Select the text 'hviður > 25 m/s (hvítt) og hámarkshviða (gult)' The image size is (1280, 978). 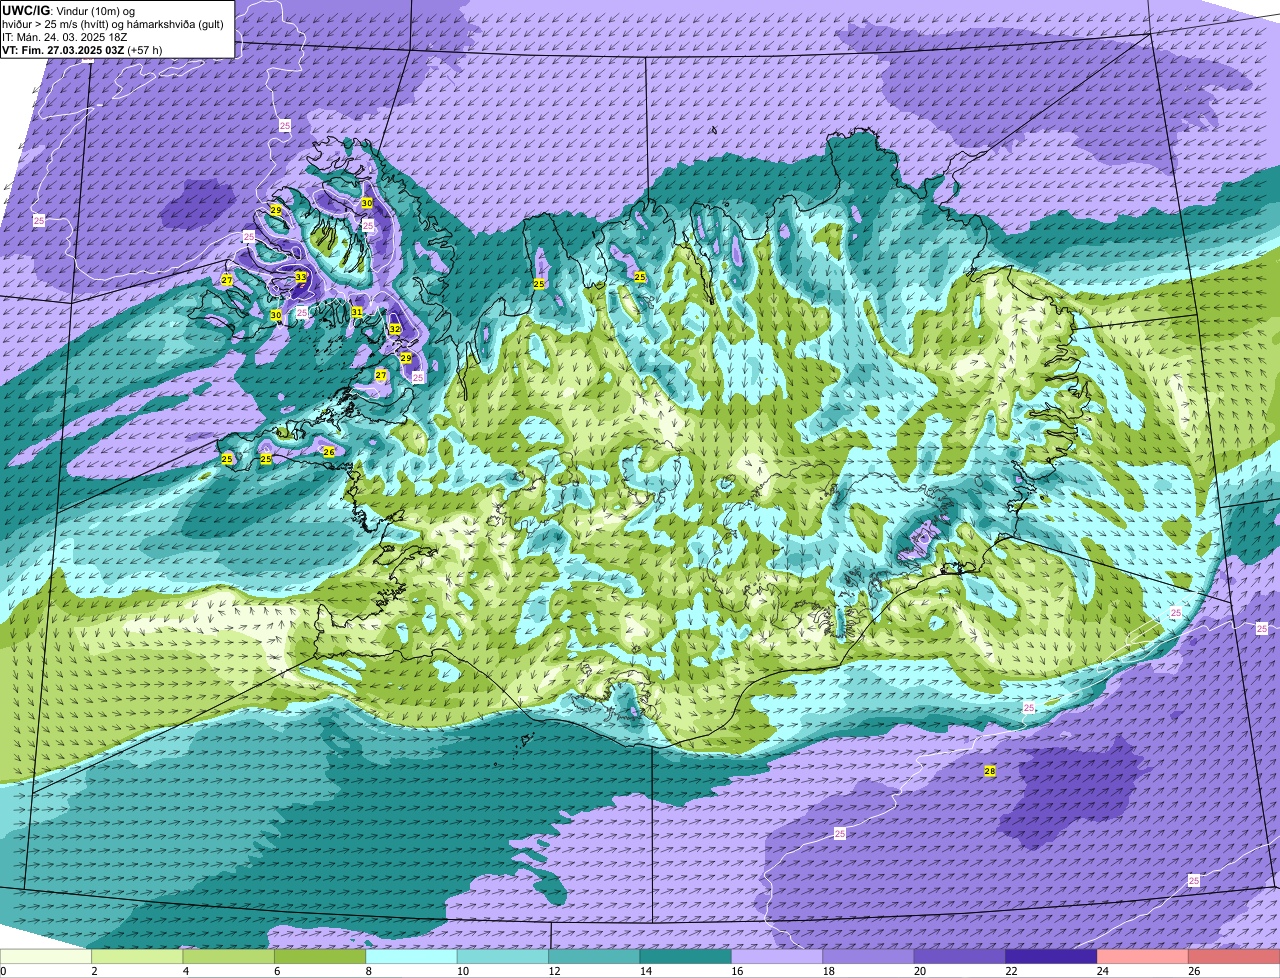pos(112,23)
